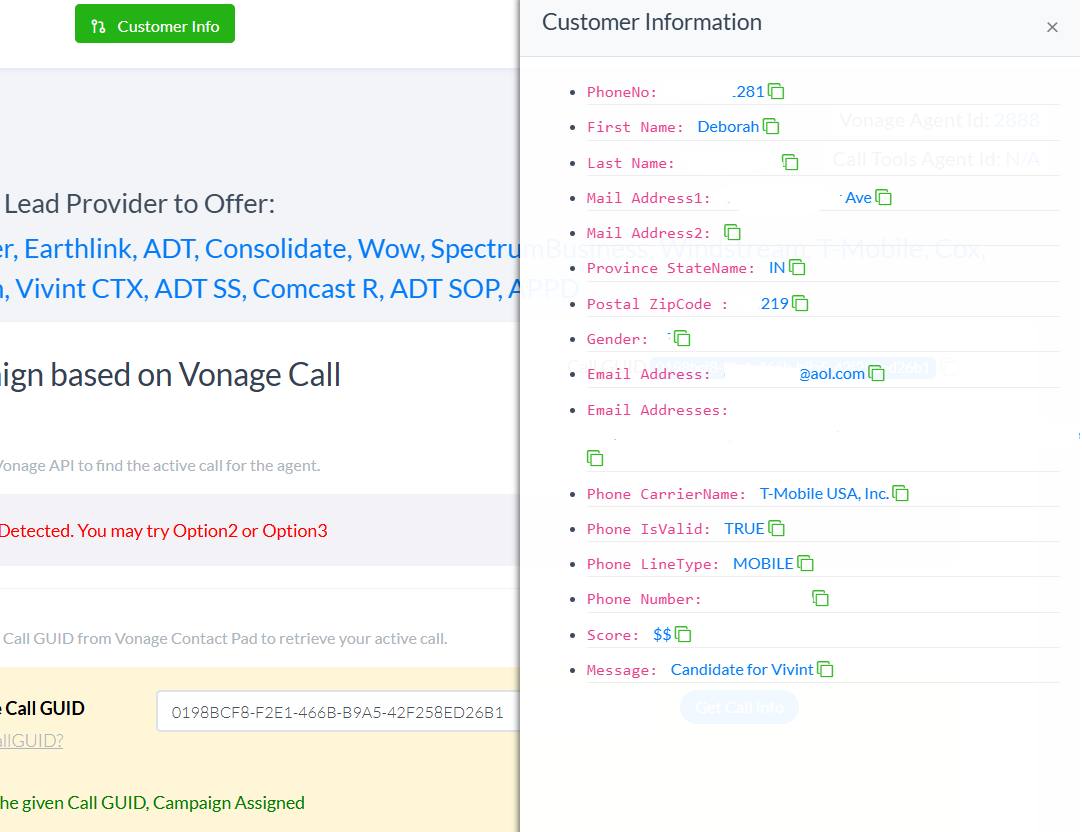Copy Phone CarrierName T-Mobile USA

[901, 493]
